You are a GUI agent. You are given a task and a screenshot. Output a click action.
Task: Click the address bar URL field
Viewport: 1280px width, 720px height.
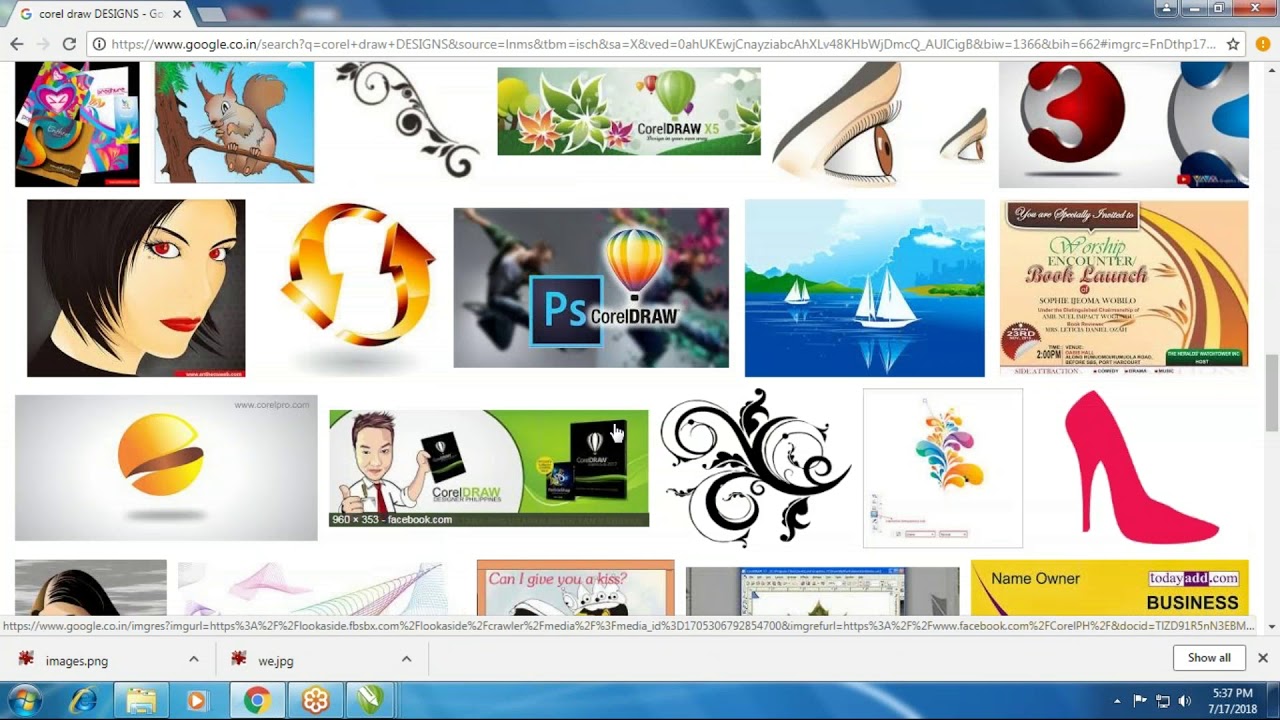(662, 44)
